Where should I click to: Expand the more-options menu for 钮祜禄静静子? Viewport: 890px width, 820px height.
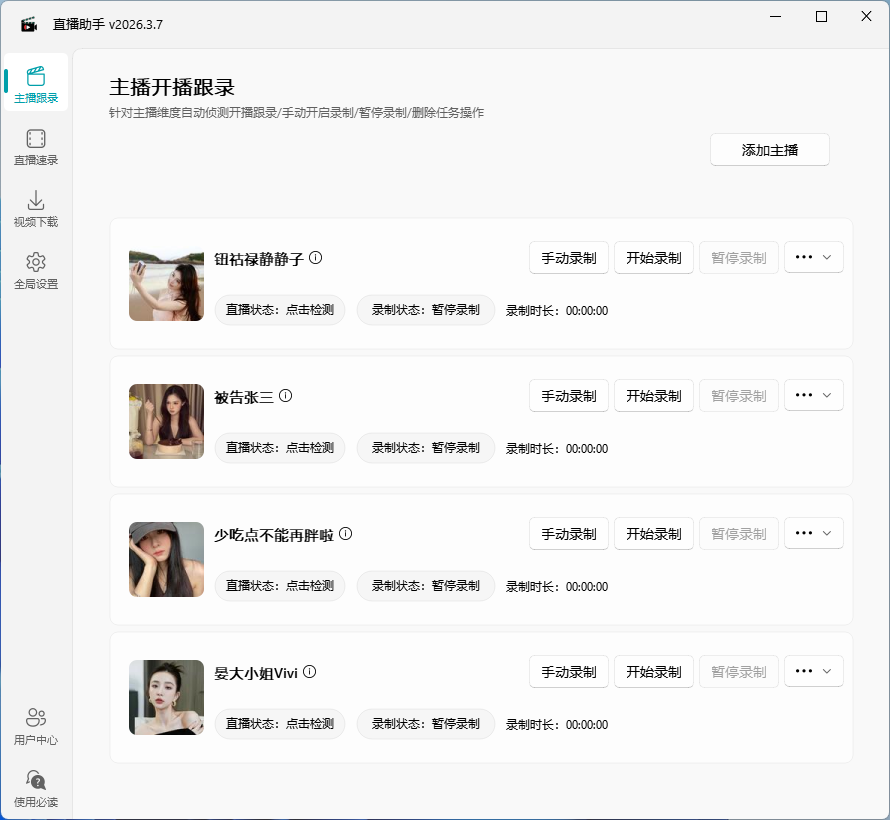tap(813, 257)
